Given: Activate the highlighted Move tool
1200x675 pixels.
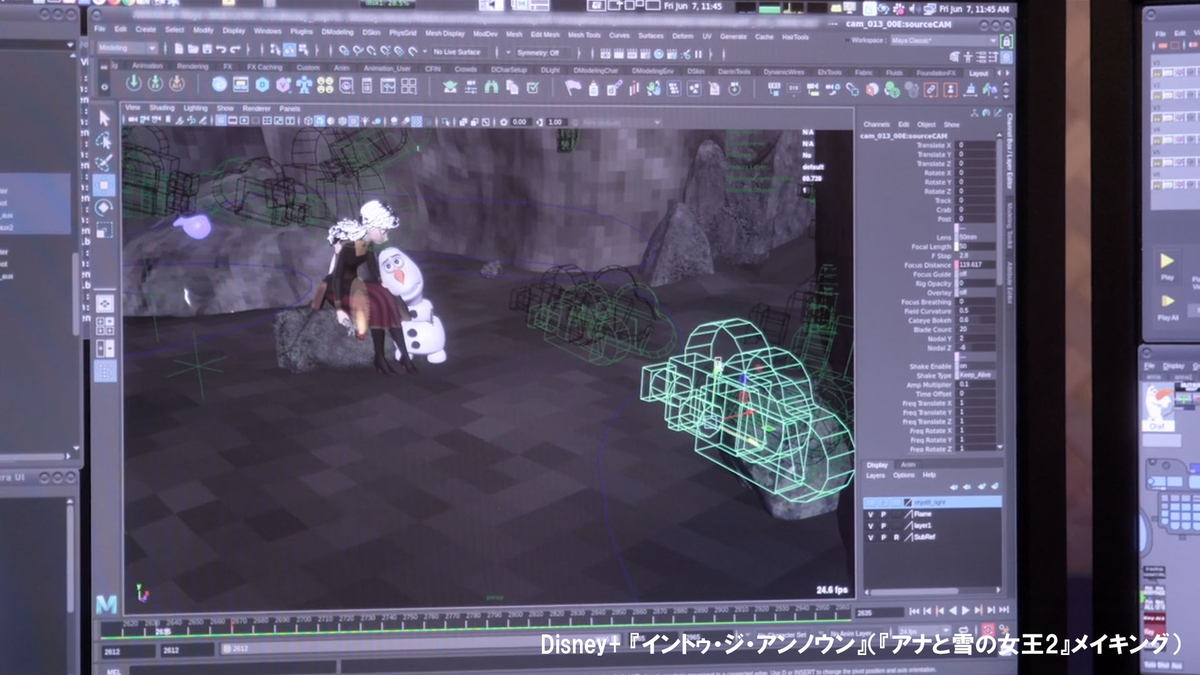Looking at the screenshot, I should pos(105,185).
